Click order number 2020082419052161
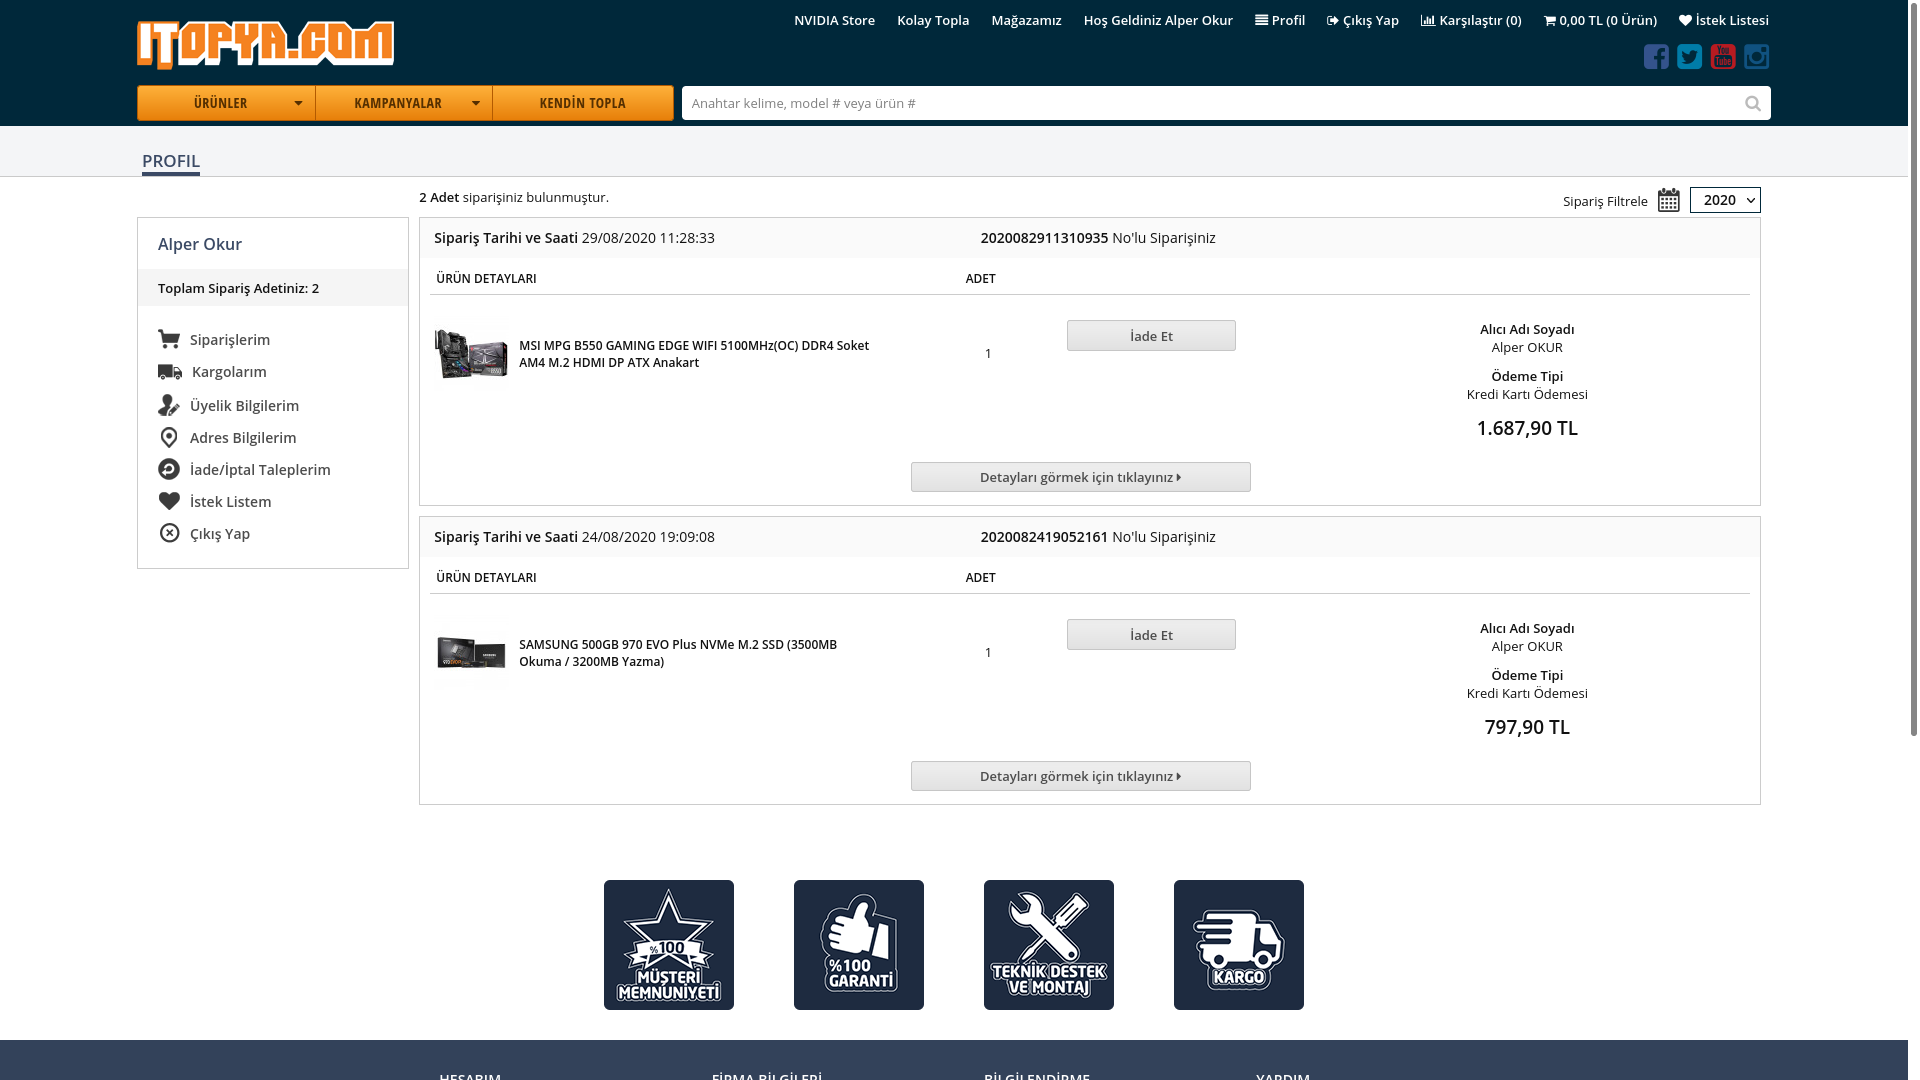 tap(1044, 537)
